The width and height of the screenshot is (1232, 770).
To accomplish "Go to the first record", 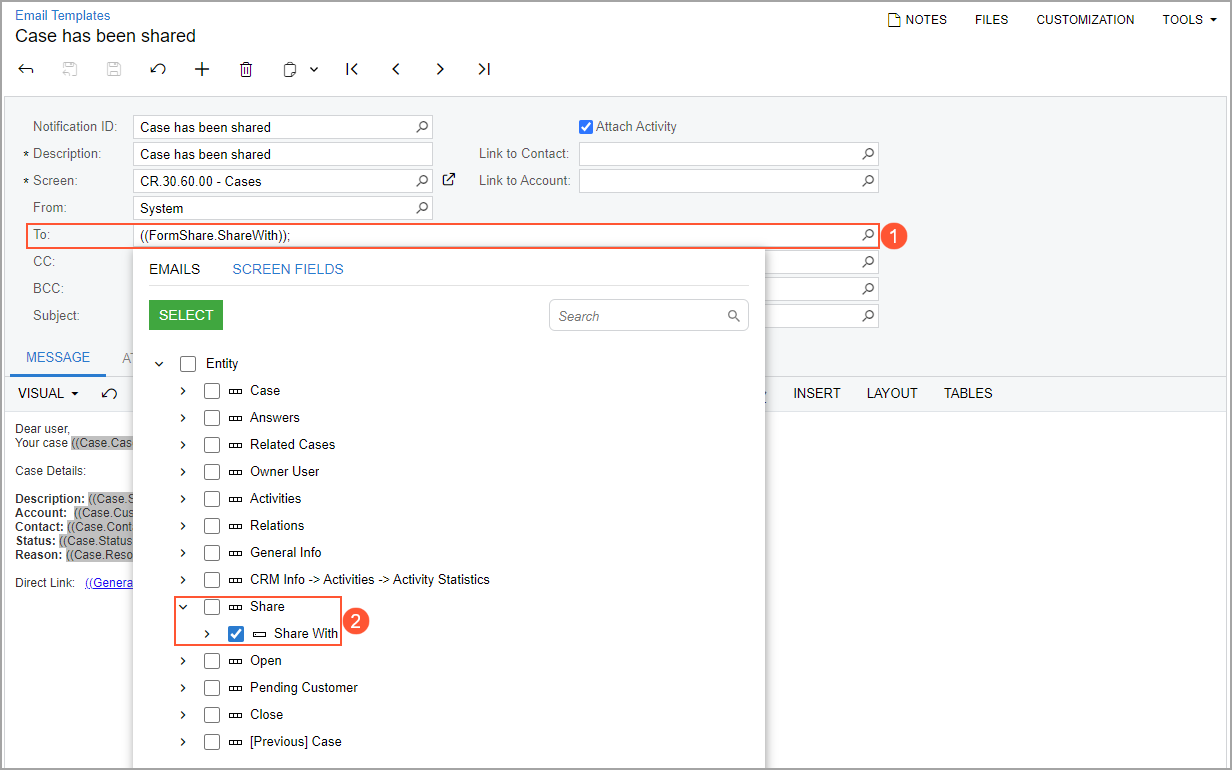I will (352, 69).
